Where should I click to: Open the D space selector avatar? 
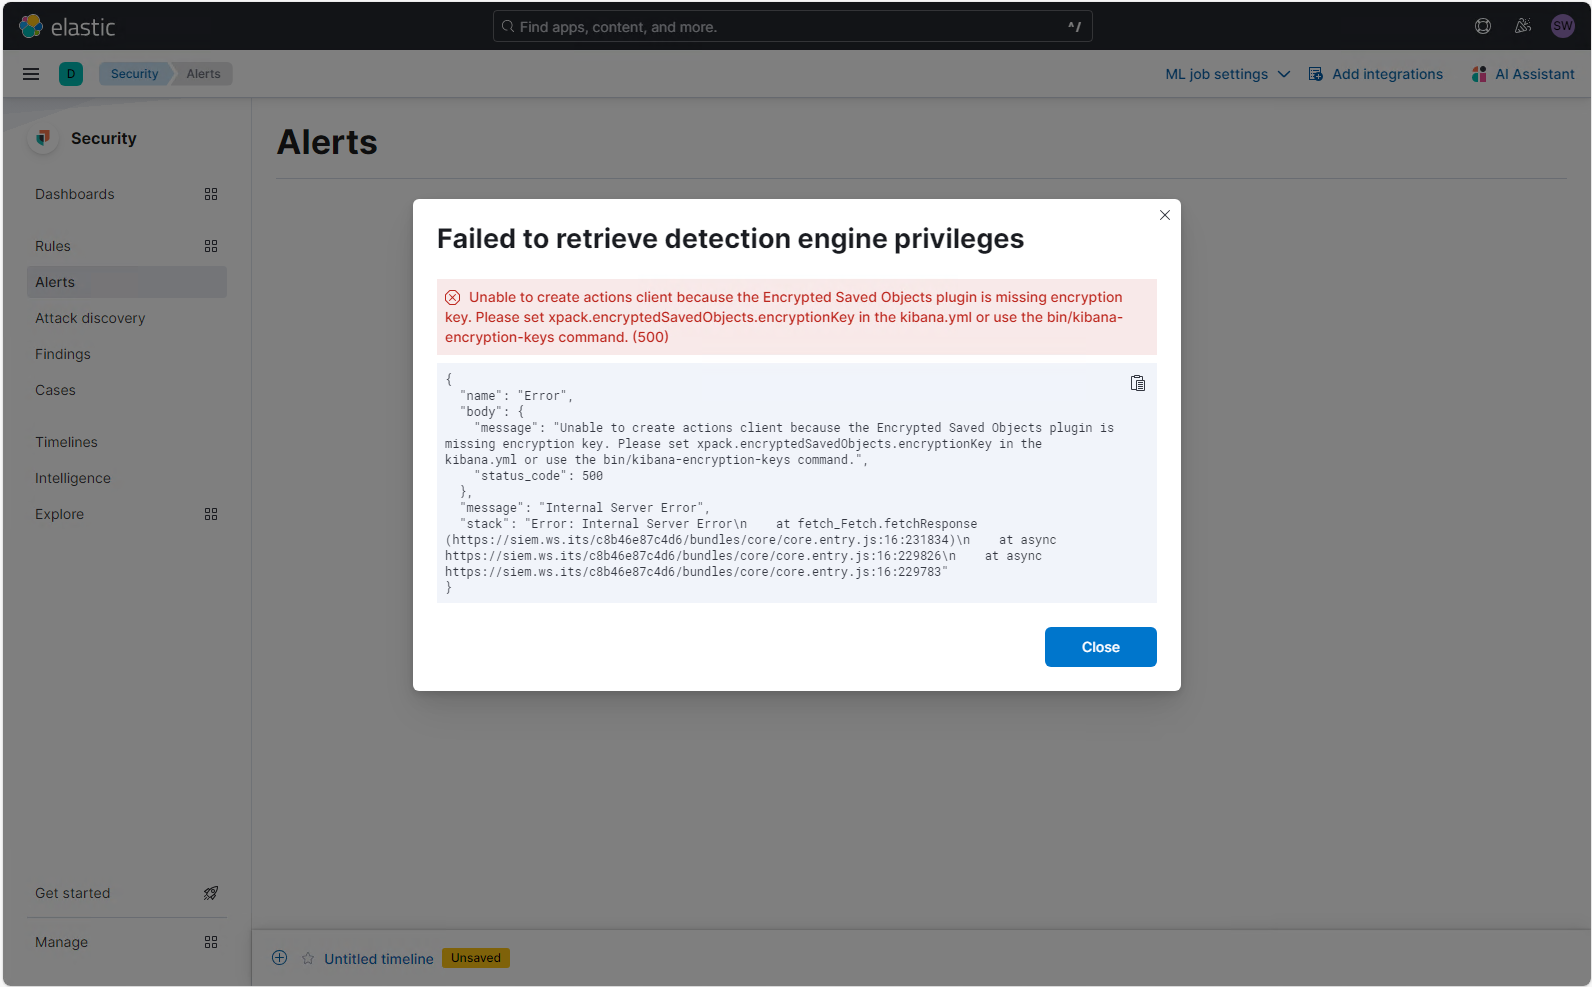point(71,74)
